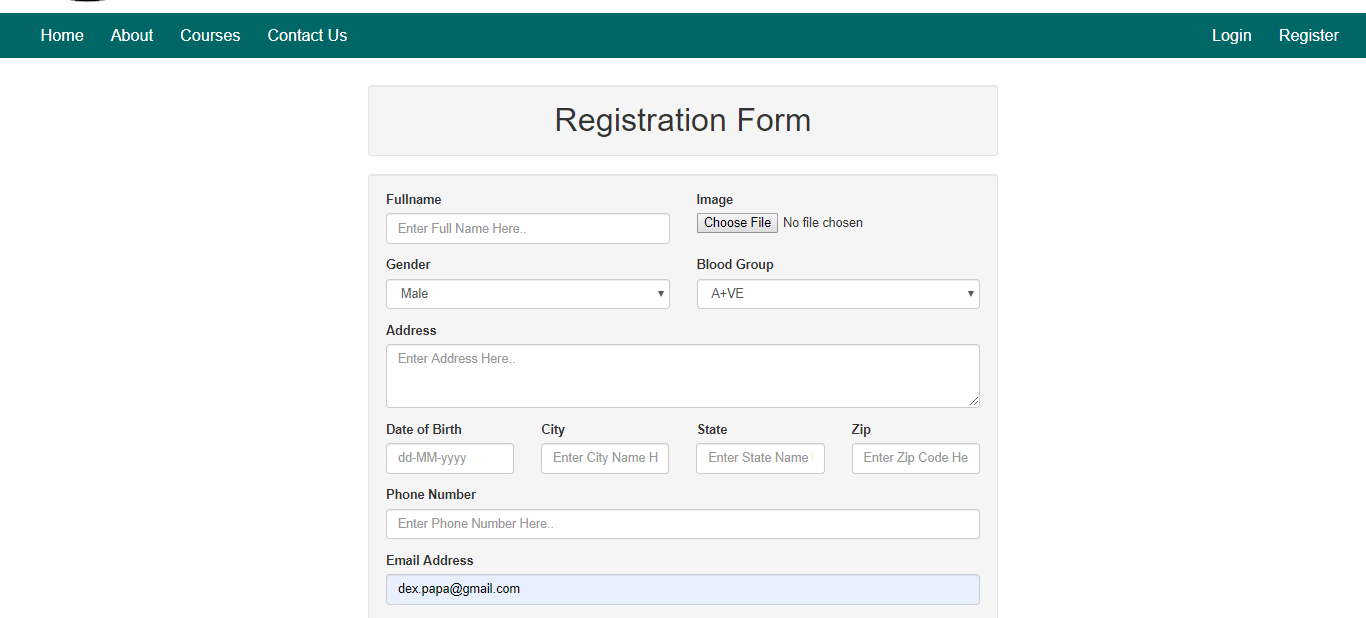Open the Courses menu item

point(210,36)
